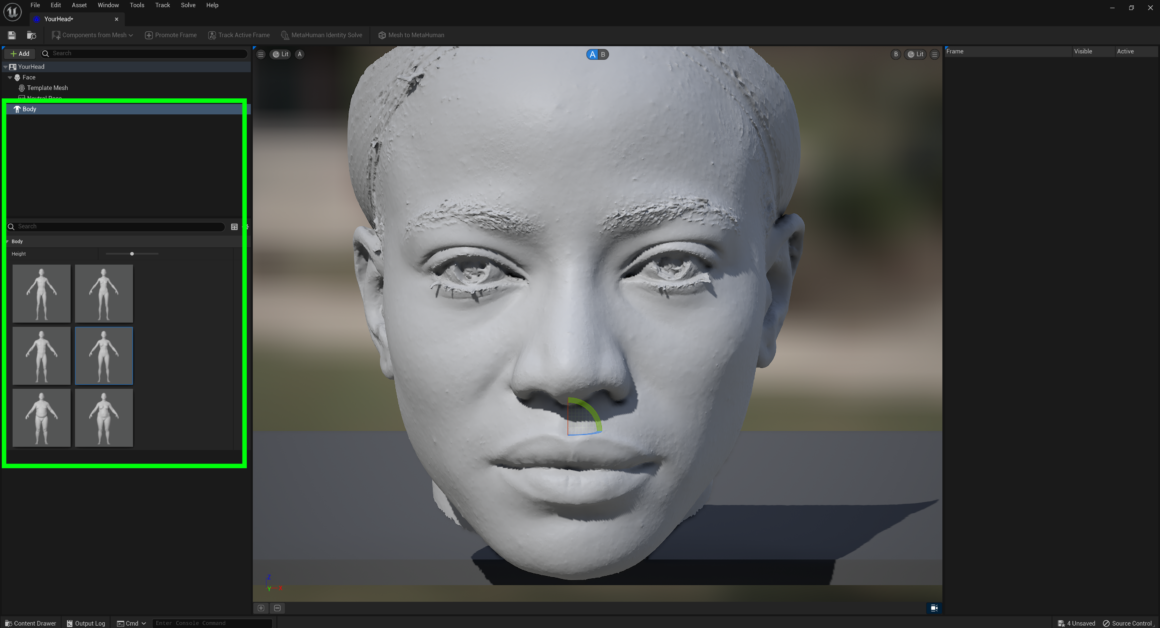Open details panel property matrix grid icon
Viewport: 1160px width, 628px height.
(x=235, y=226)
